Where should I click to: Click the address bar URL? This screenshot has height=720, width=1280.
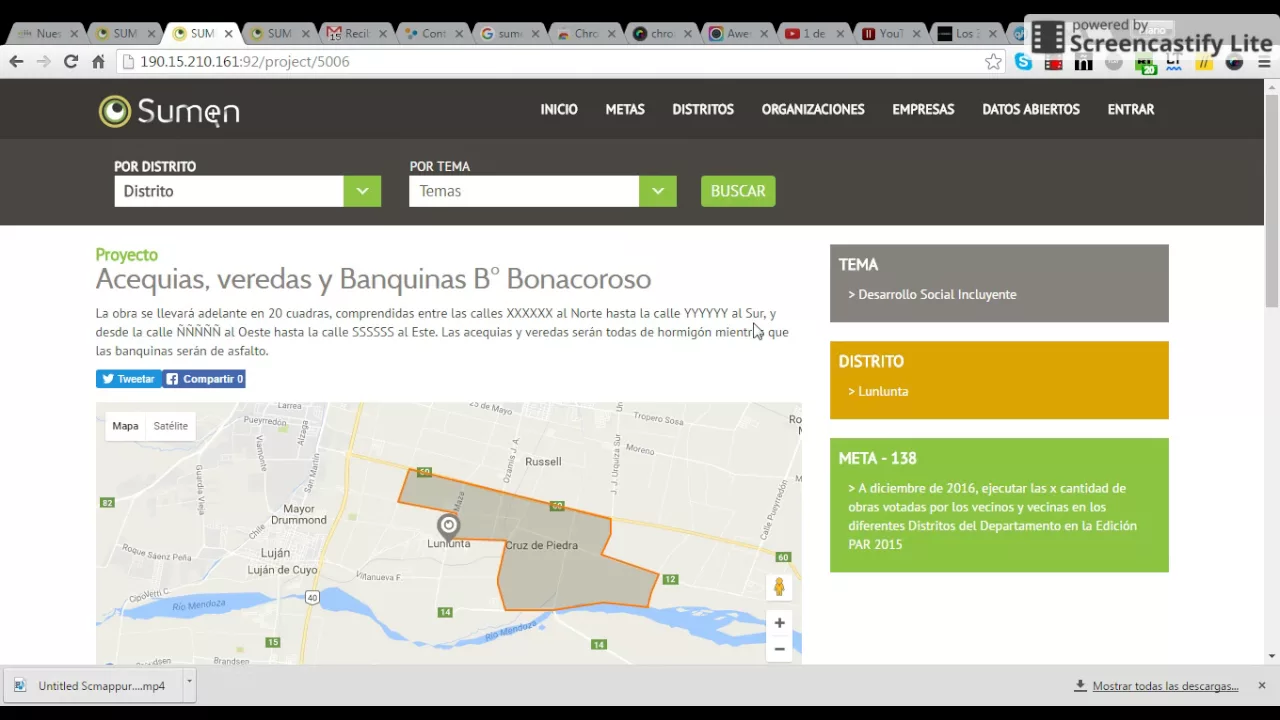245,62
